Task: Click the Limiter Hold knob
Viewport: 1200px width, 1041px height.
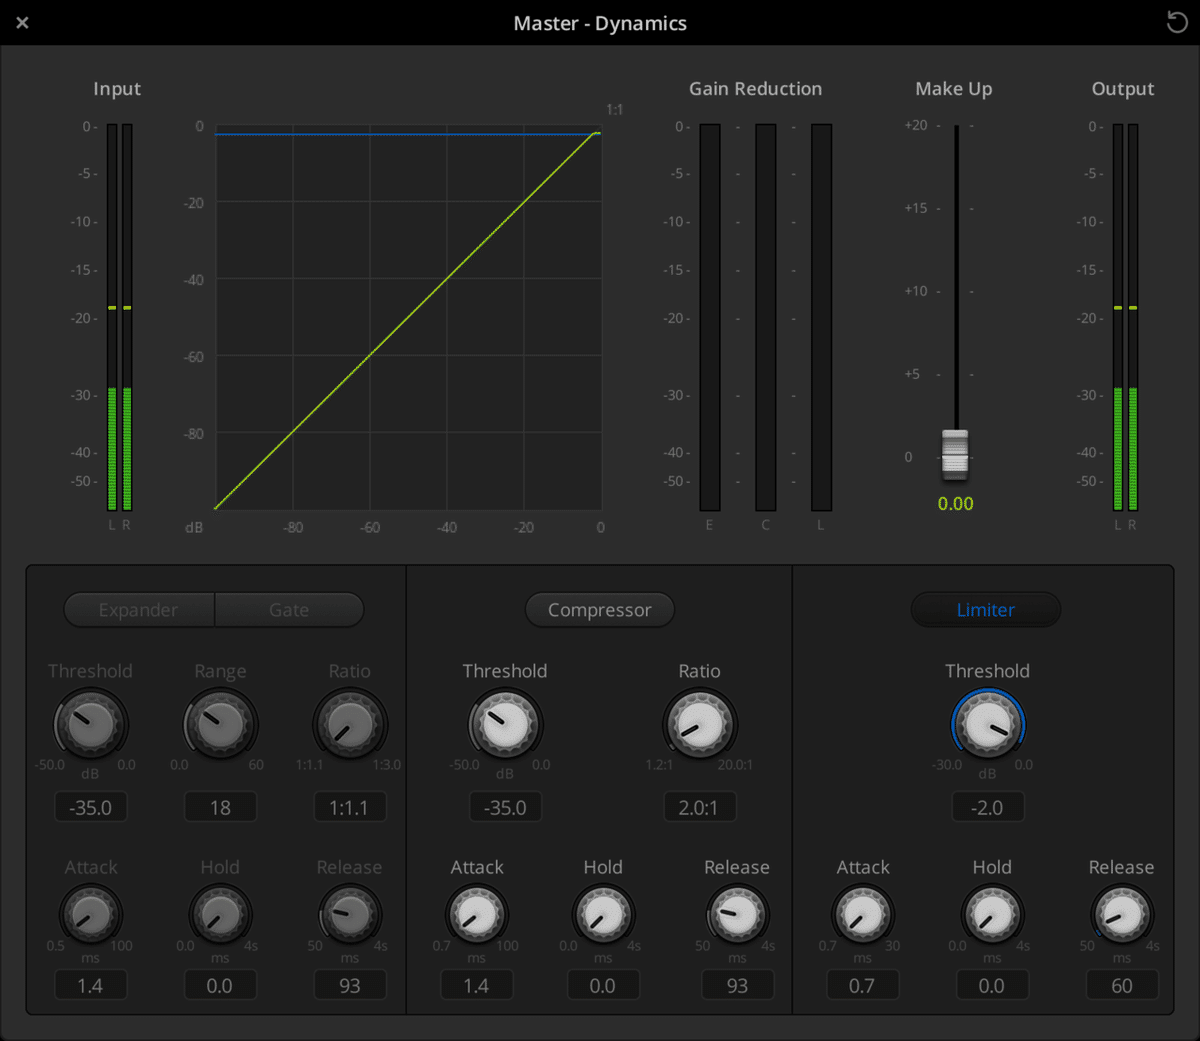Action: click(992, 914)
